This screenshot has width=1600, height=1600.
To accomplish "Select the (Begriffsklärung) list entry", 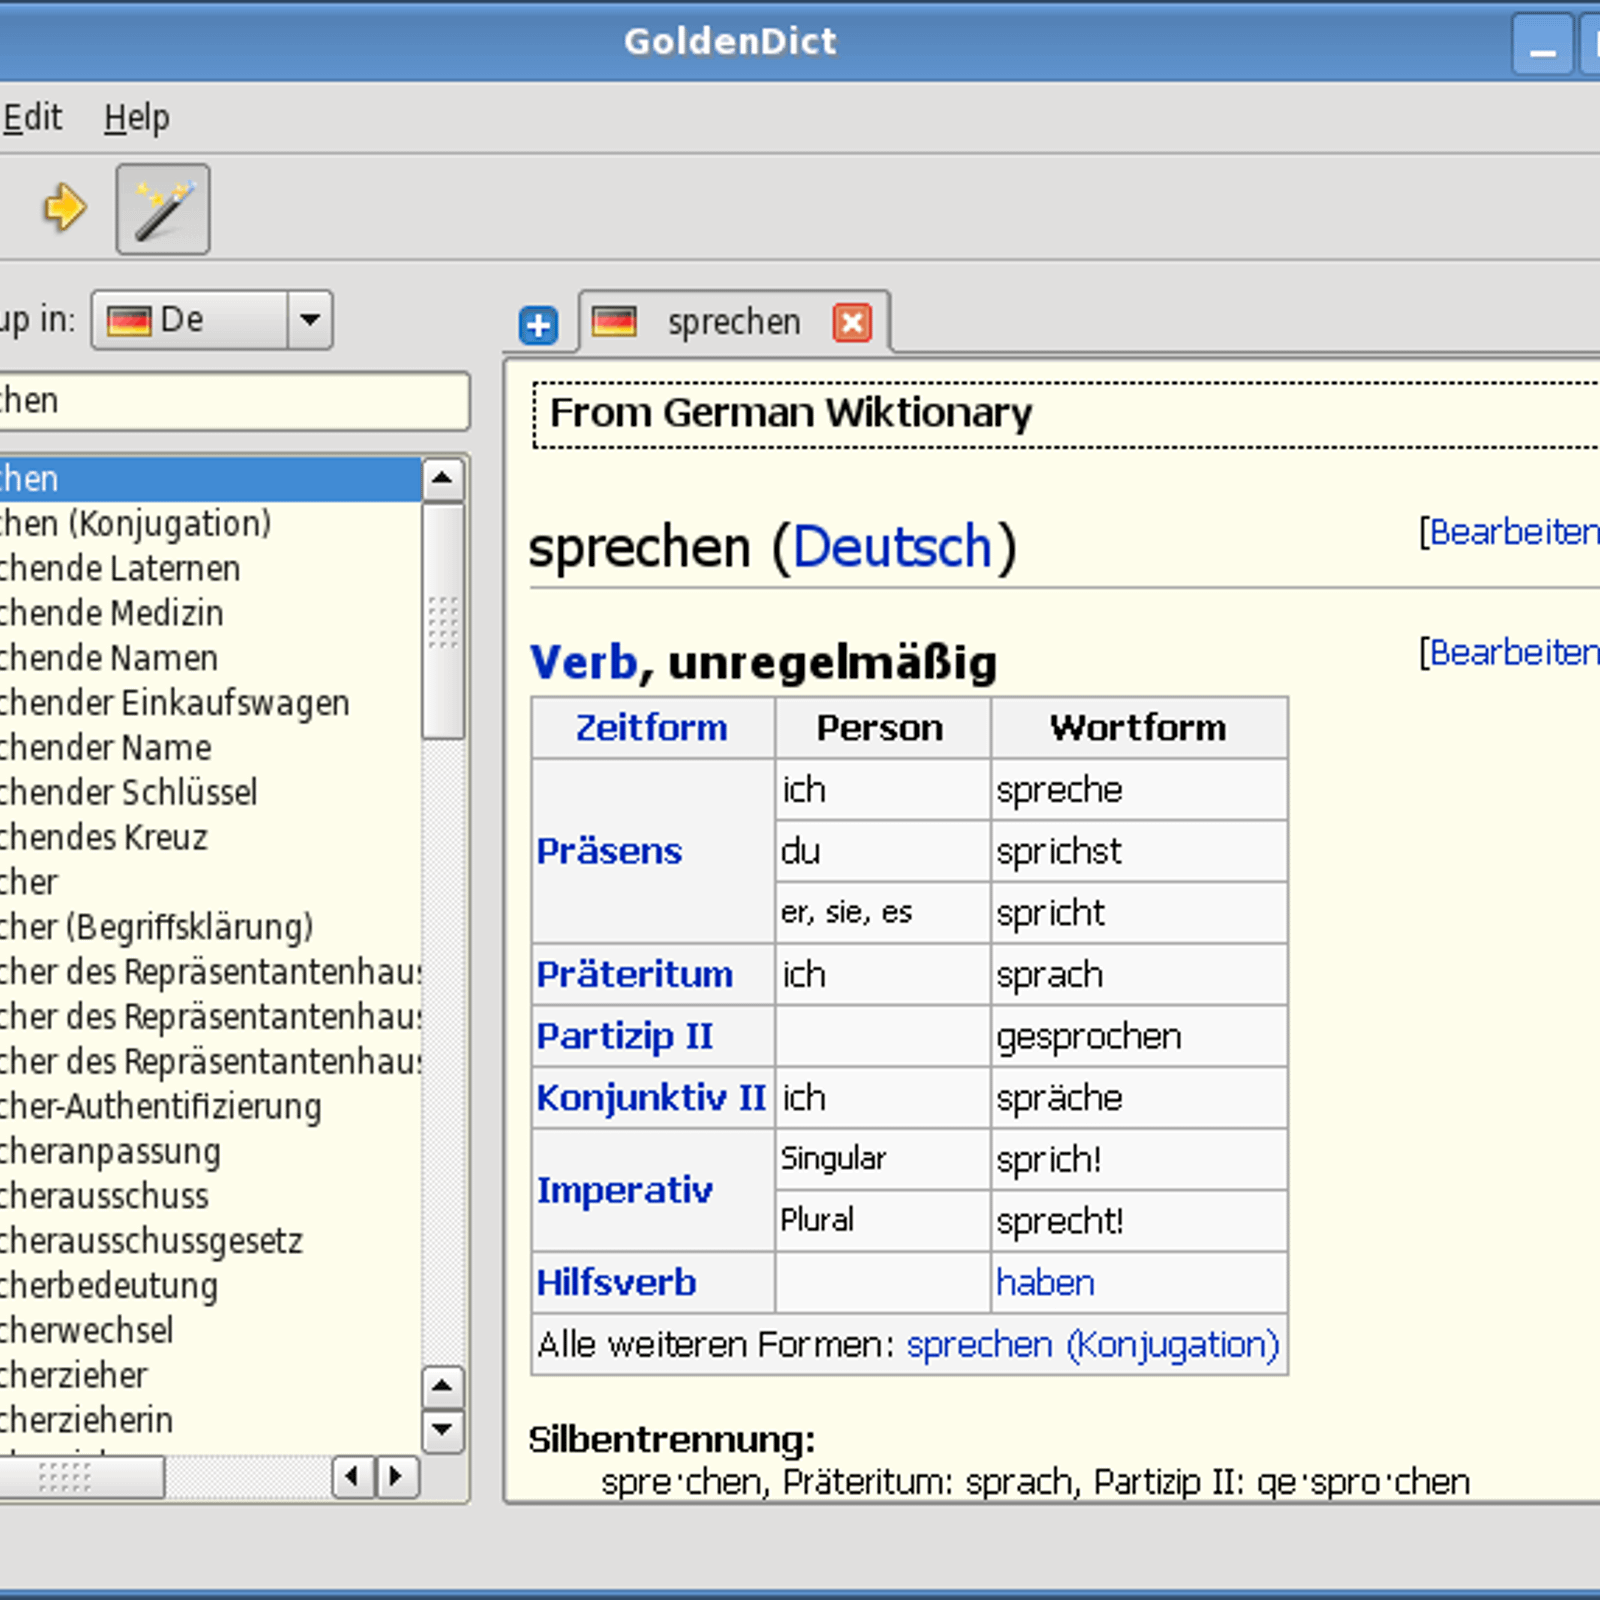I will pos(210,927).
